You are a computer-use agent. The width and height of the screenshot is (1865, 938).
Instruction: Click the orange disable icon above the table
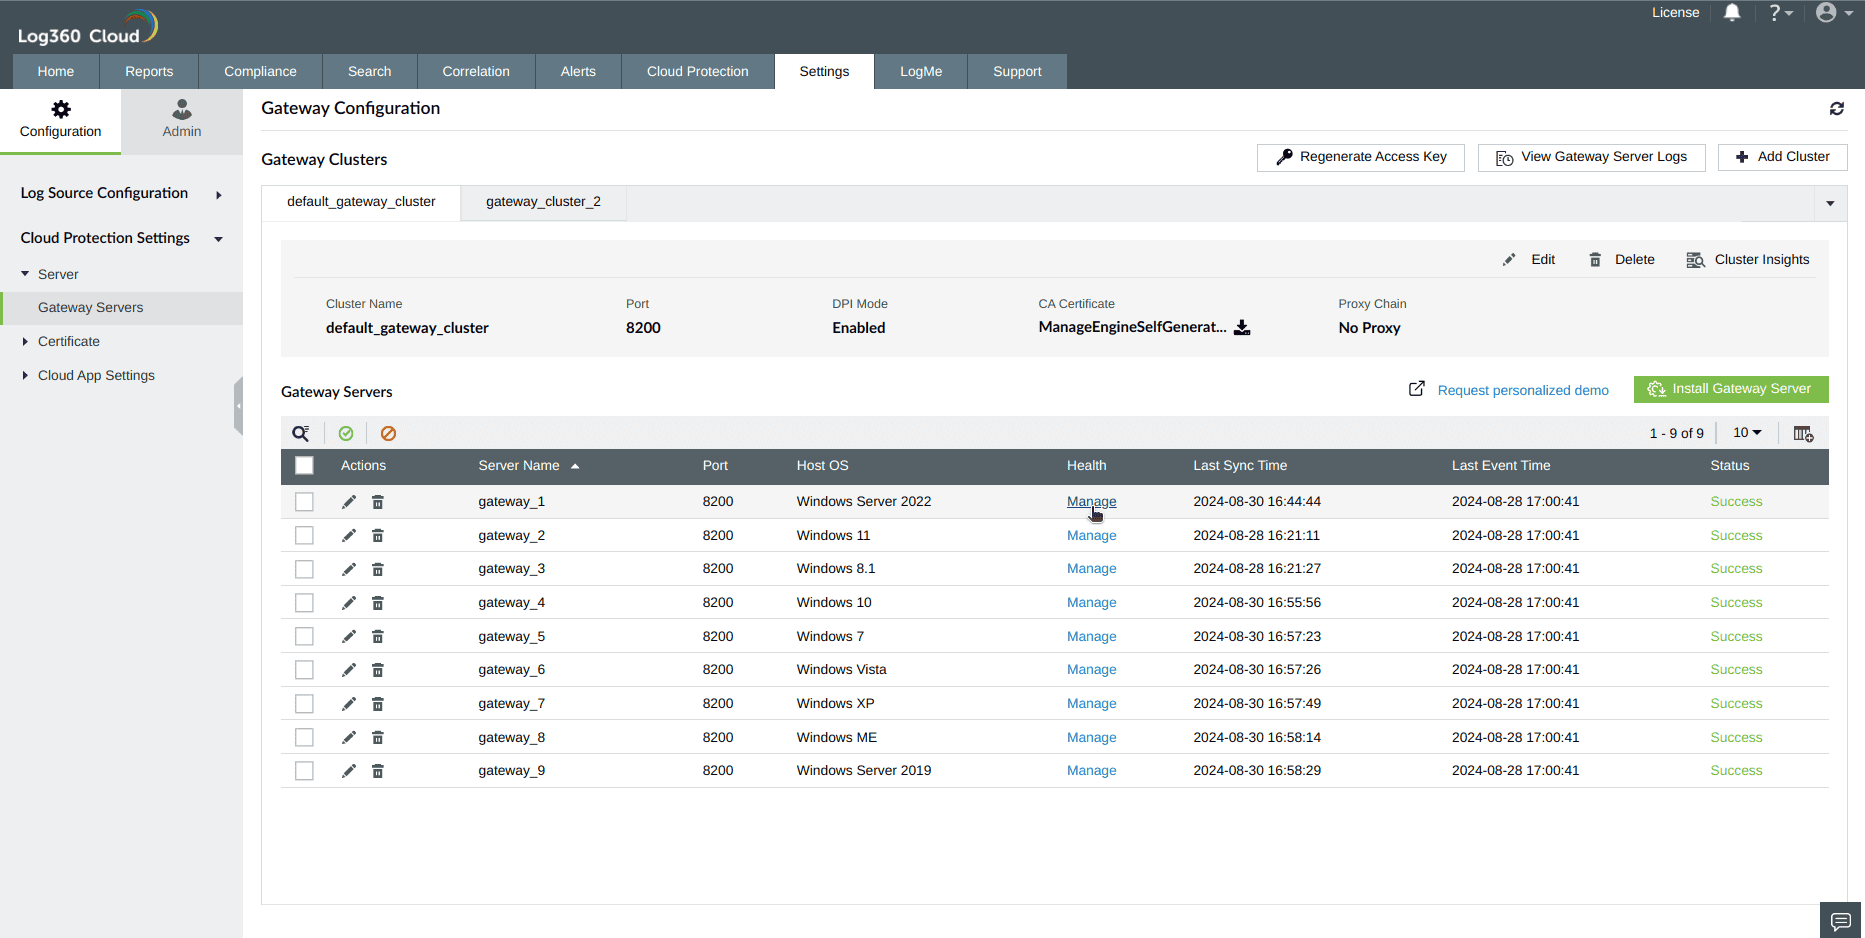[389, 433]
